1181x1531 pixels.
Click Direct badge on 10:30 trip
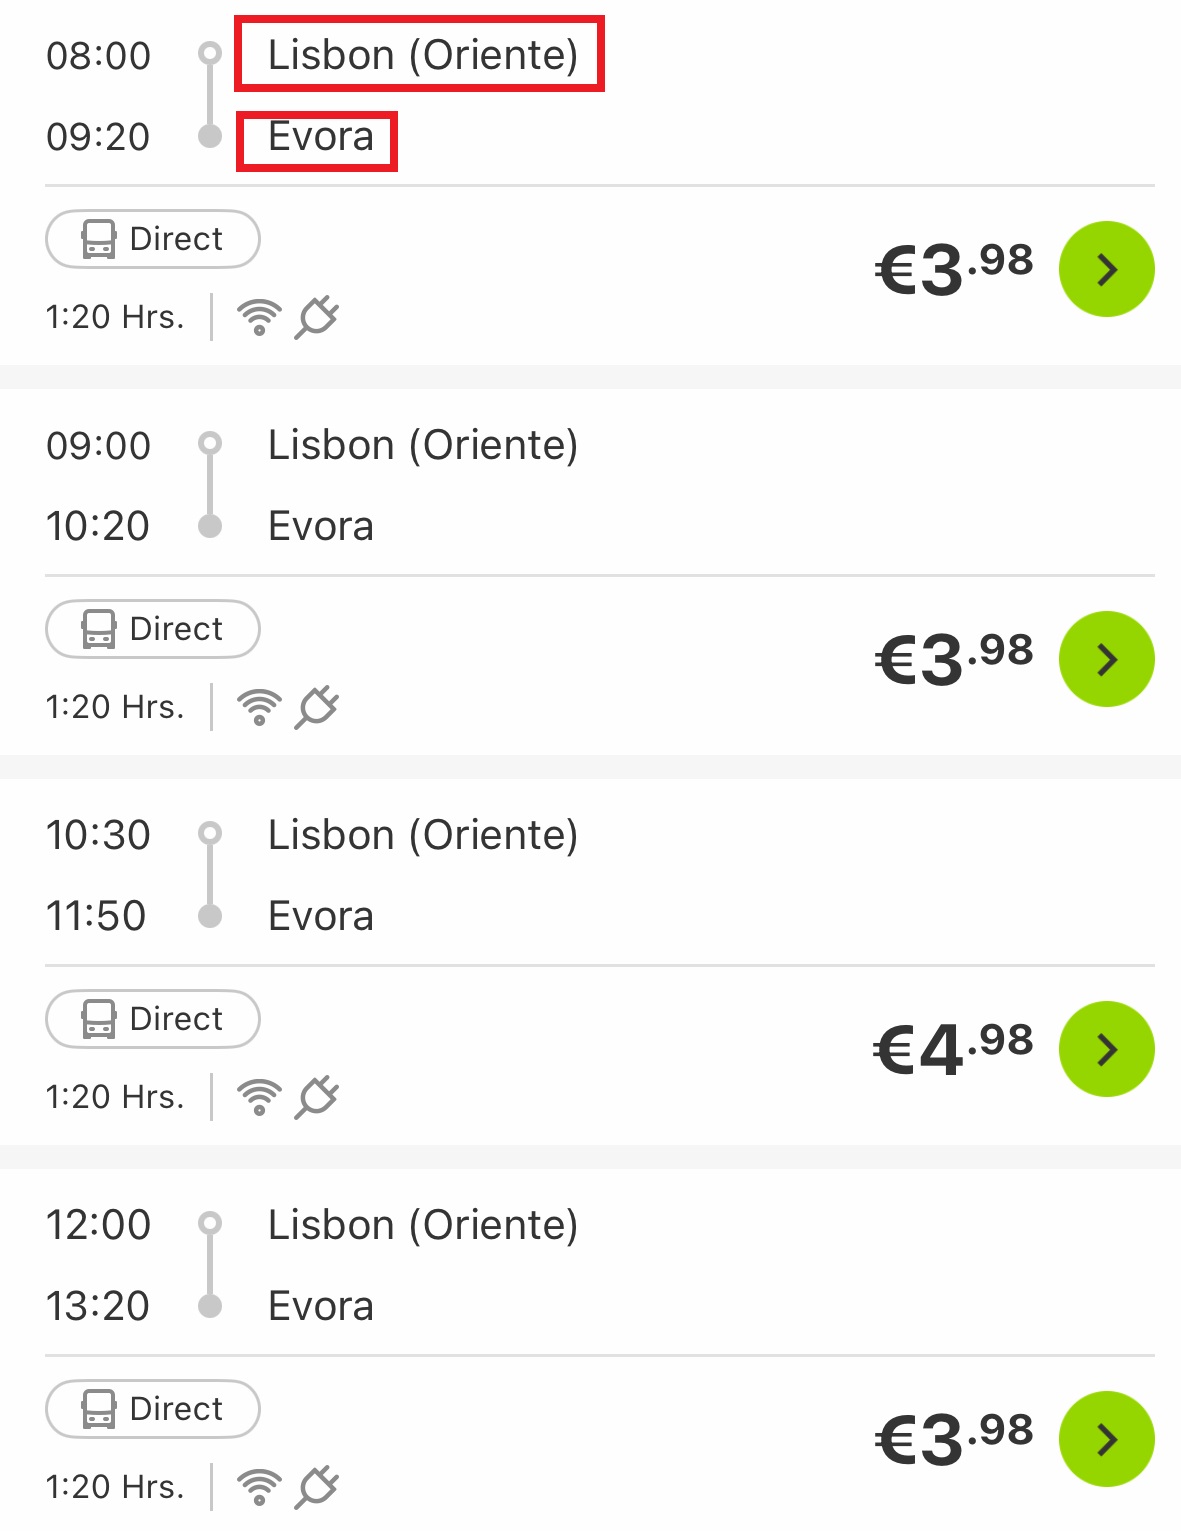pos(153,1019)
